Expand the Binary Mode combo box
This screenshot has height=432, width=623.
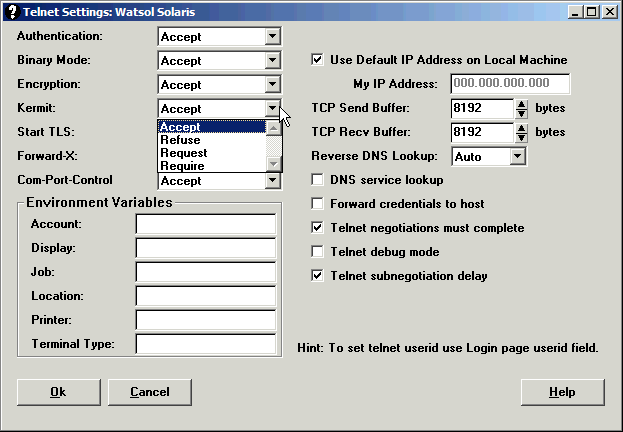coord(272,61)
